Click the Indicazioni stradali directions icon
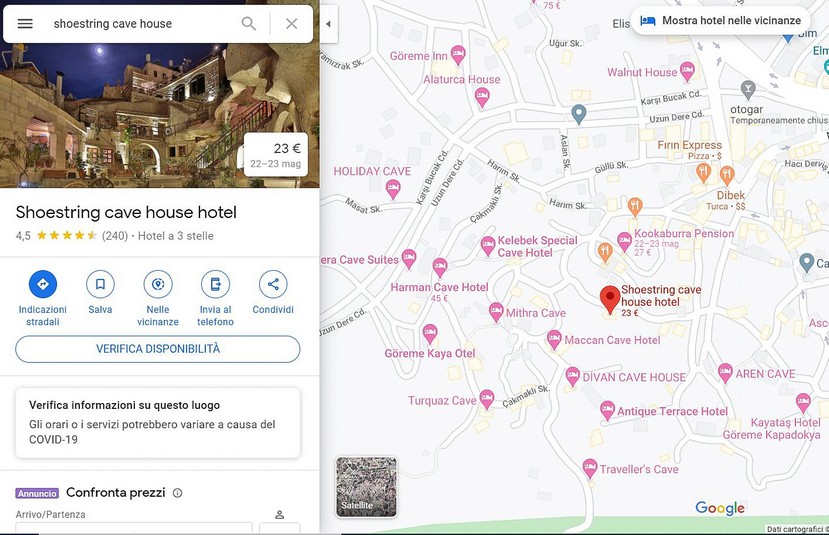Image resolution: width=829 pixels, height=535 pixels. coord(43,284)
